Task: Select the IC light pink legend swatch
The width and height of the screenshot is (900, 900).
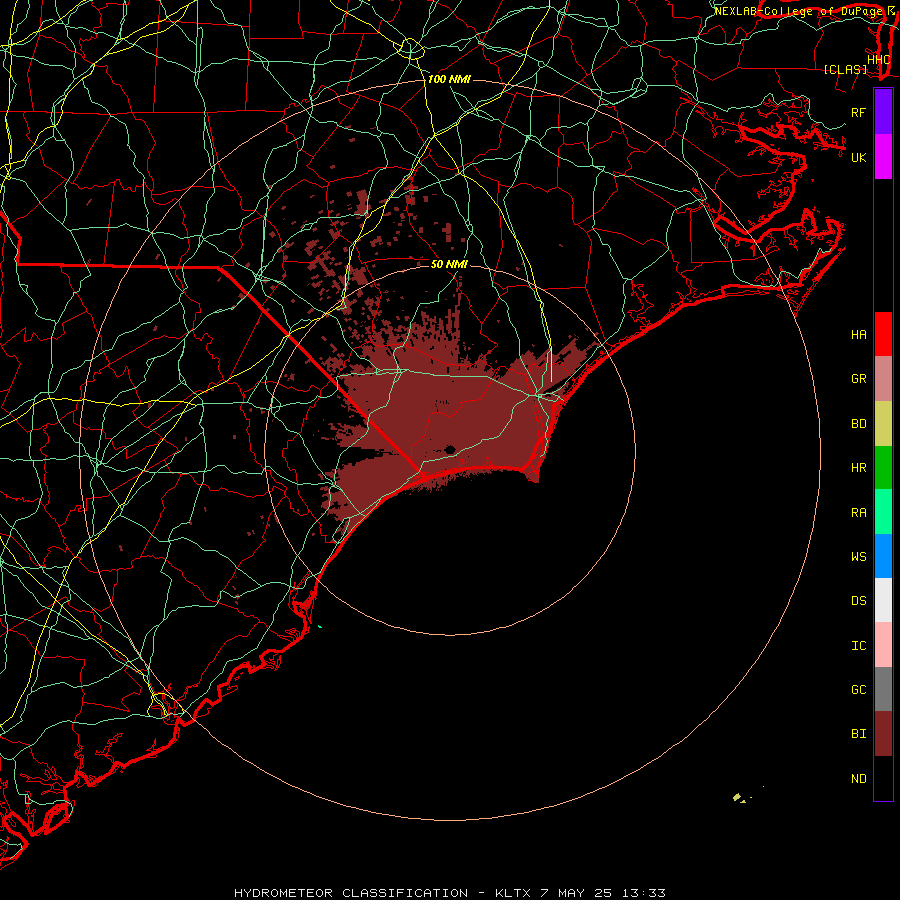Action: coord(883,645)
